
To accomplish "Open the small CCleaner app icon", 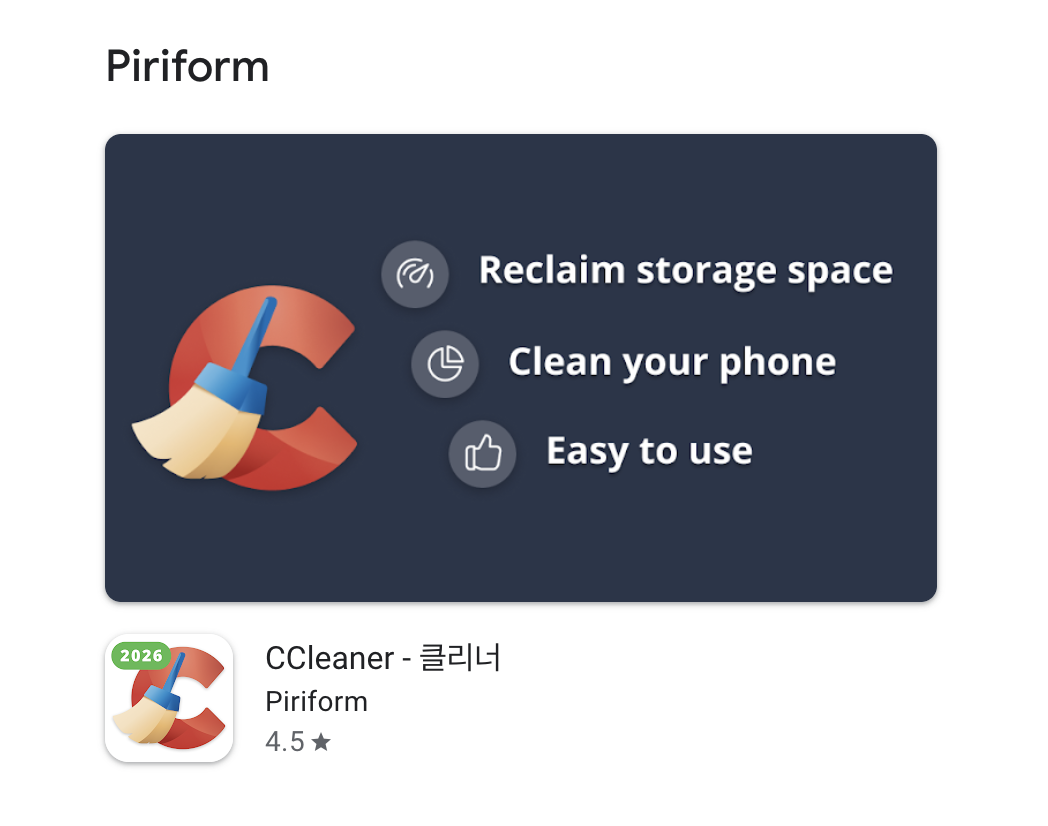I will [169, 698].
